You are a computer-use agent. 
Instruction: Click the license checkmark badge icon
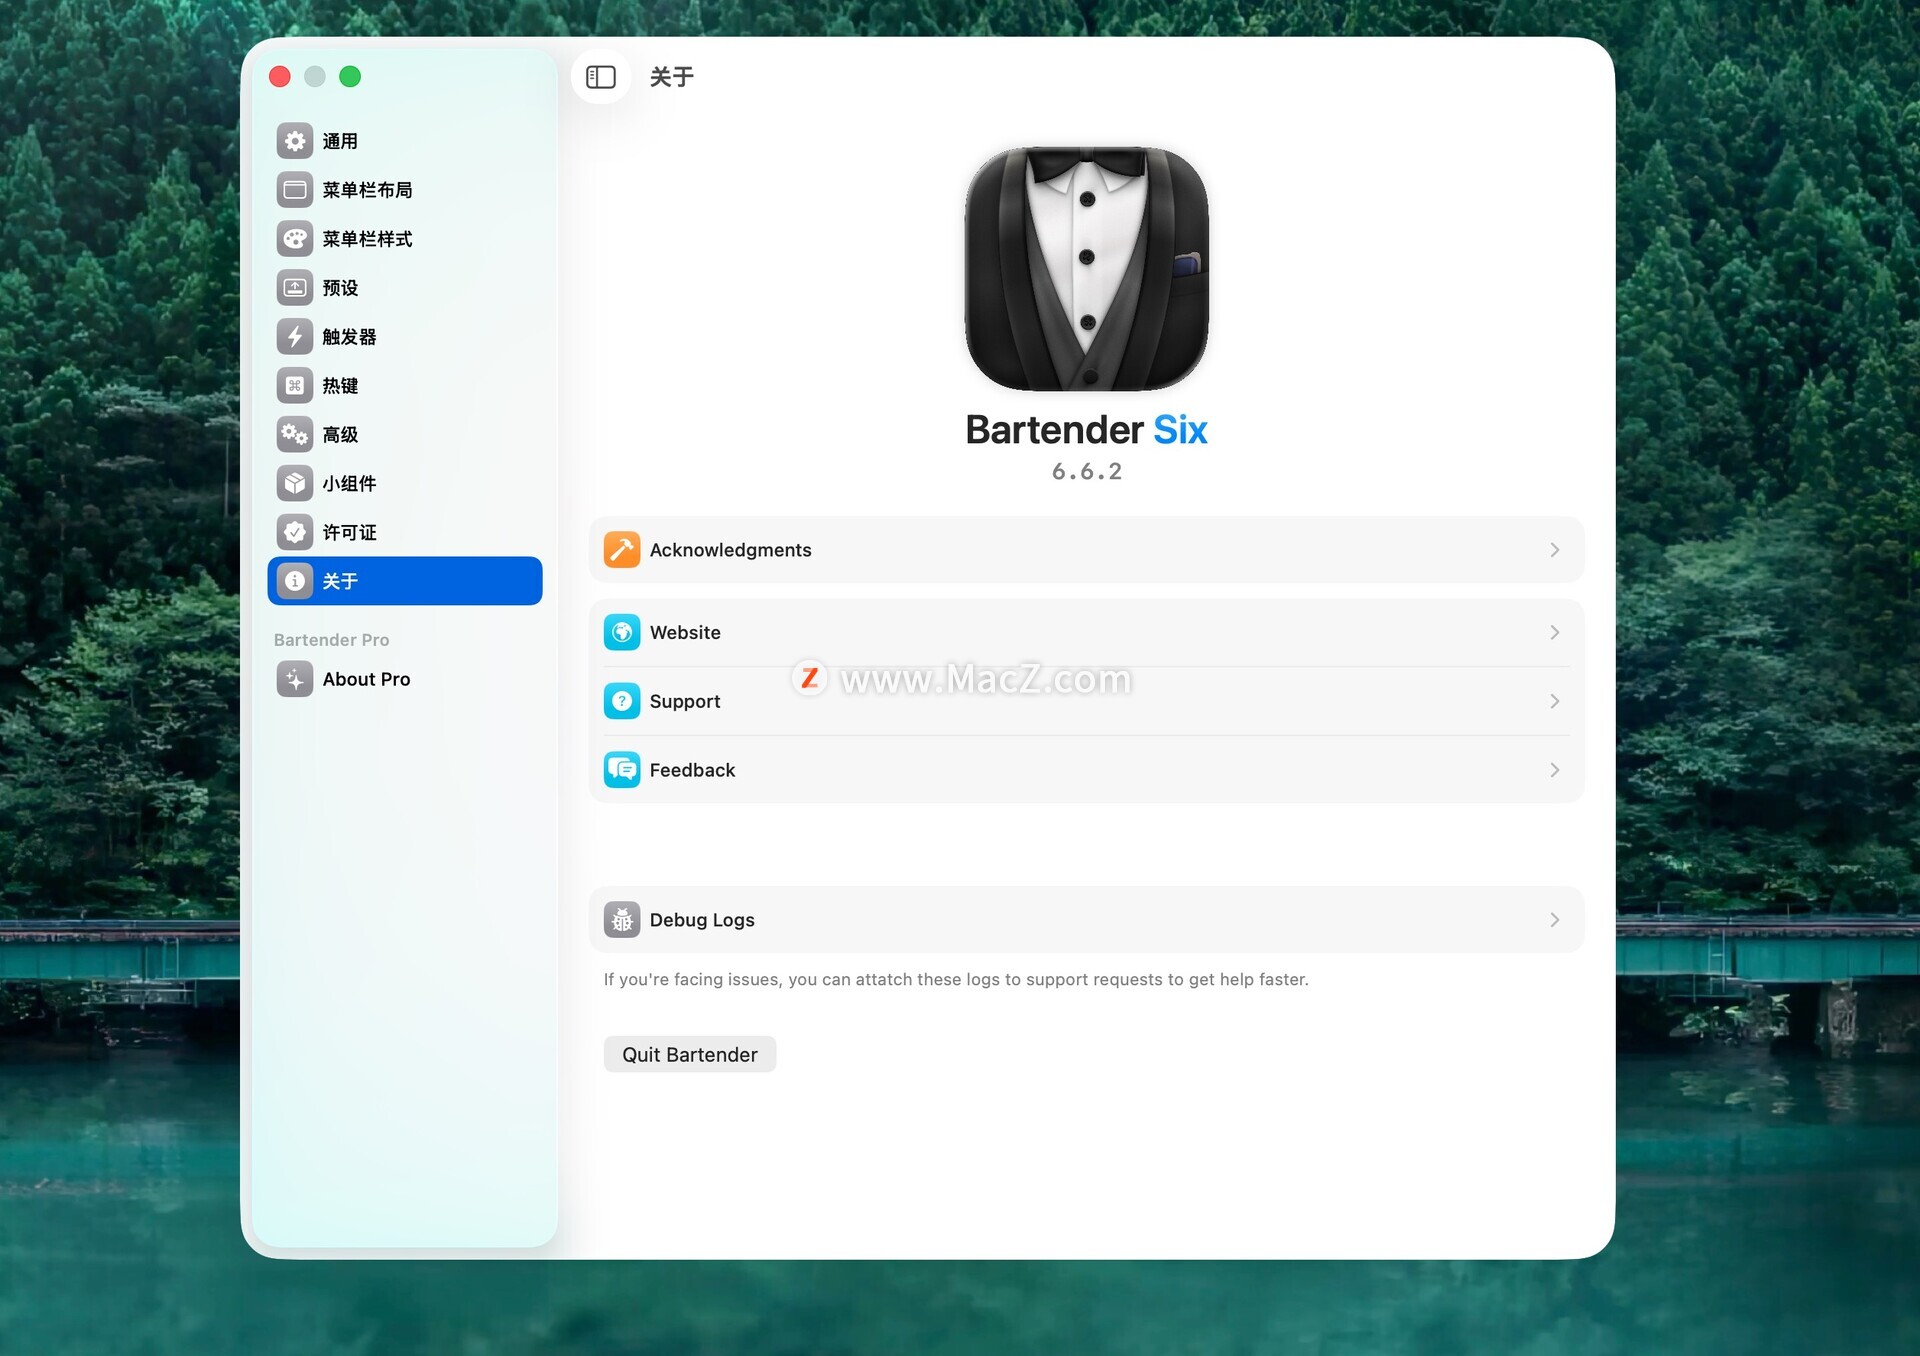coord(294,533)
